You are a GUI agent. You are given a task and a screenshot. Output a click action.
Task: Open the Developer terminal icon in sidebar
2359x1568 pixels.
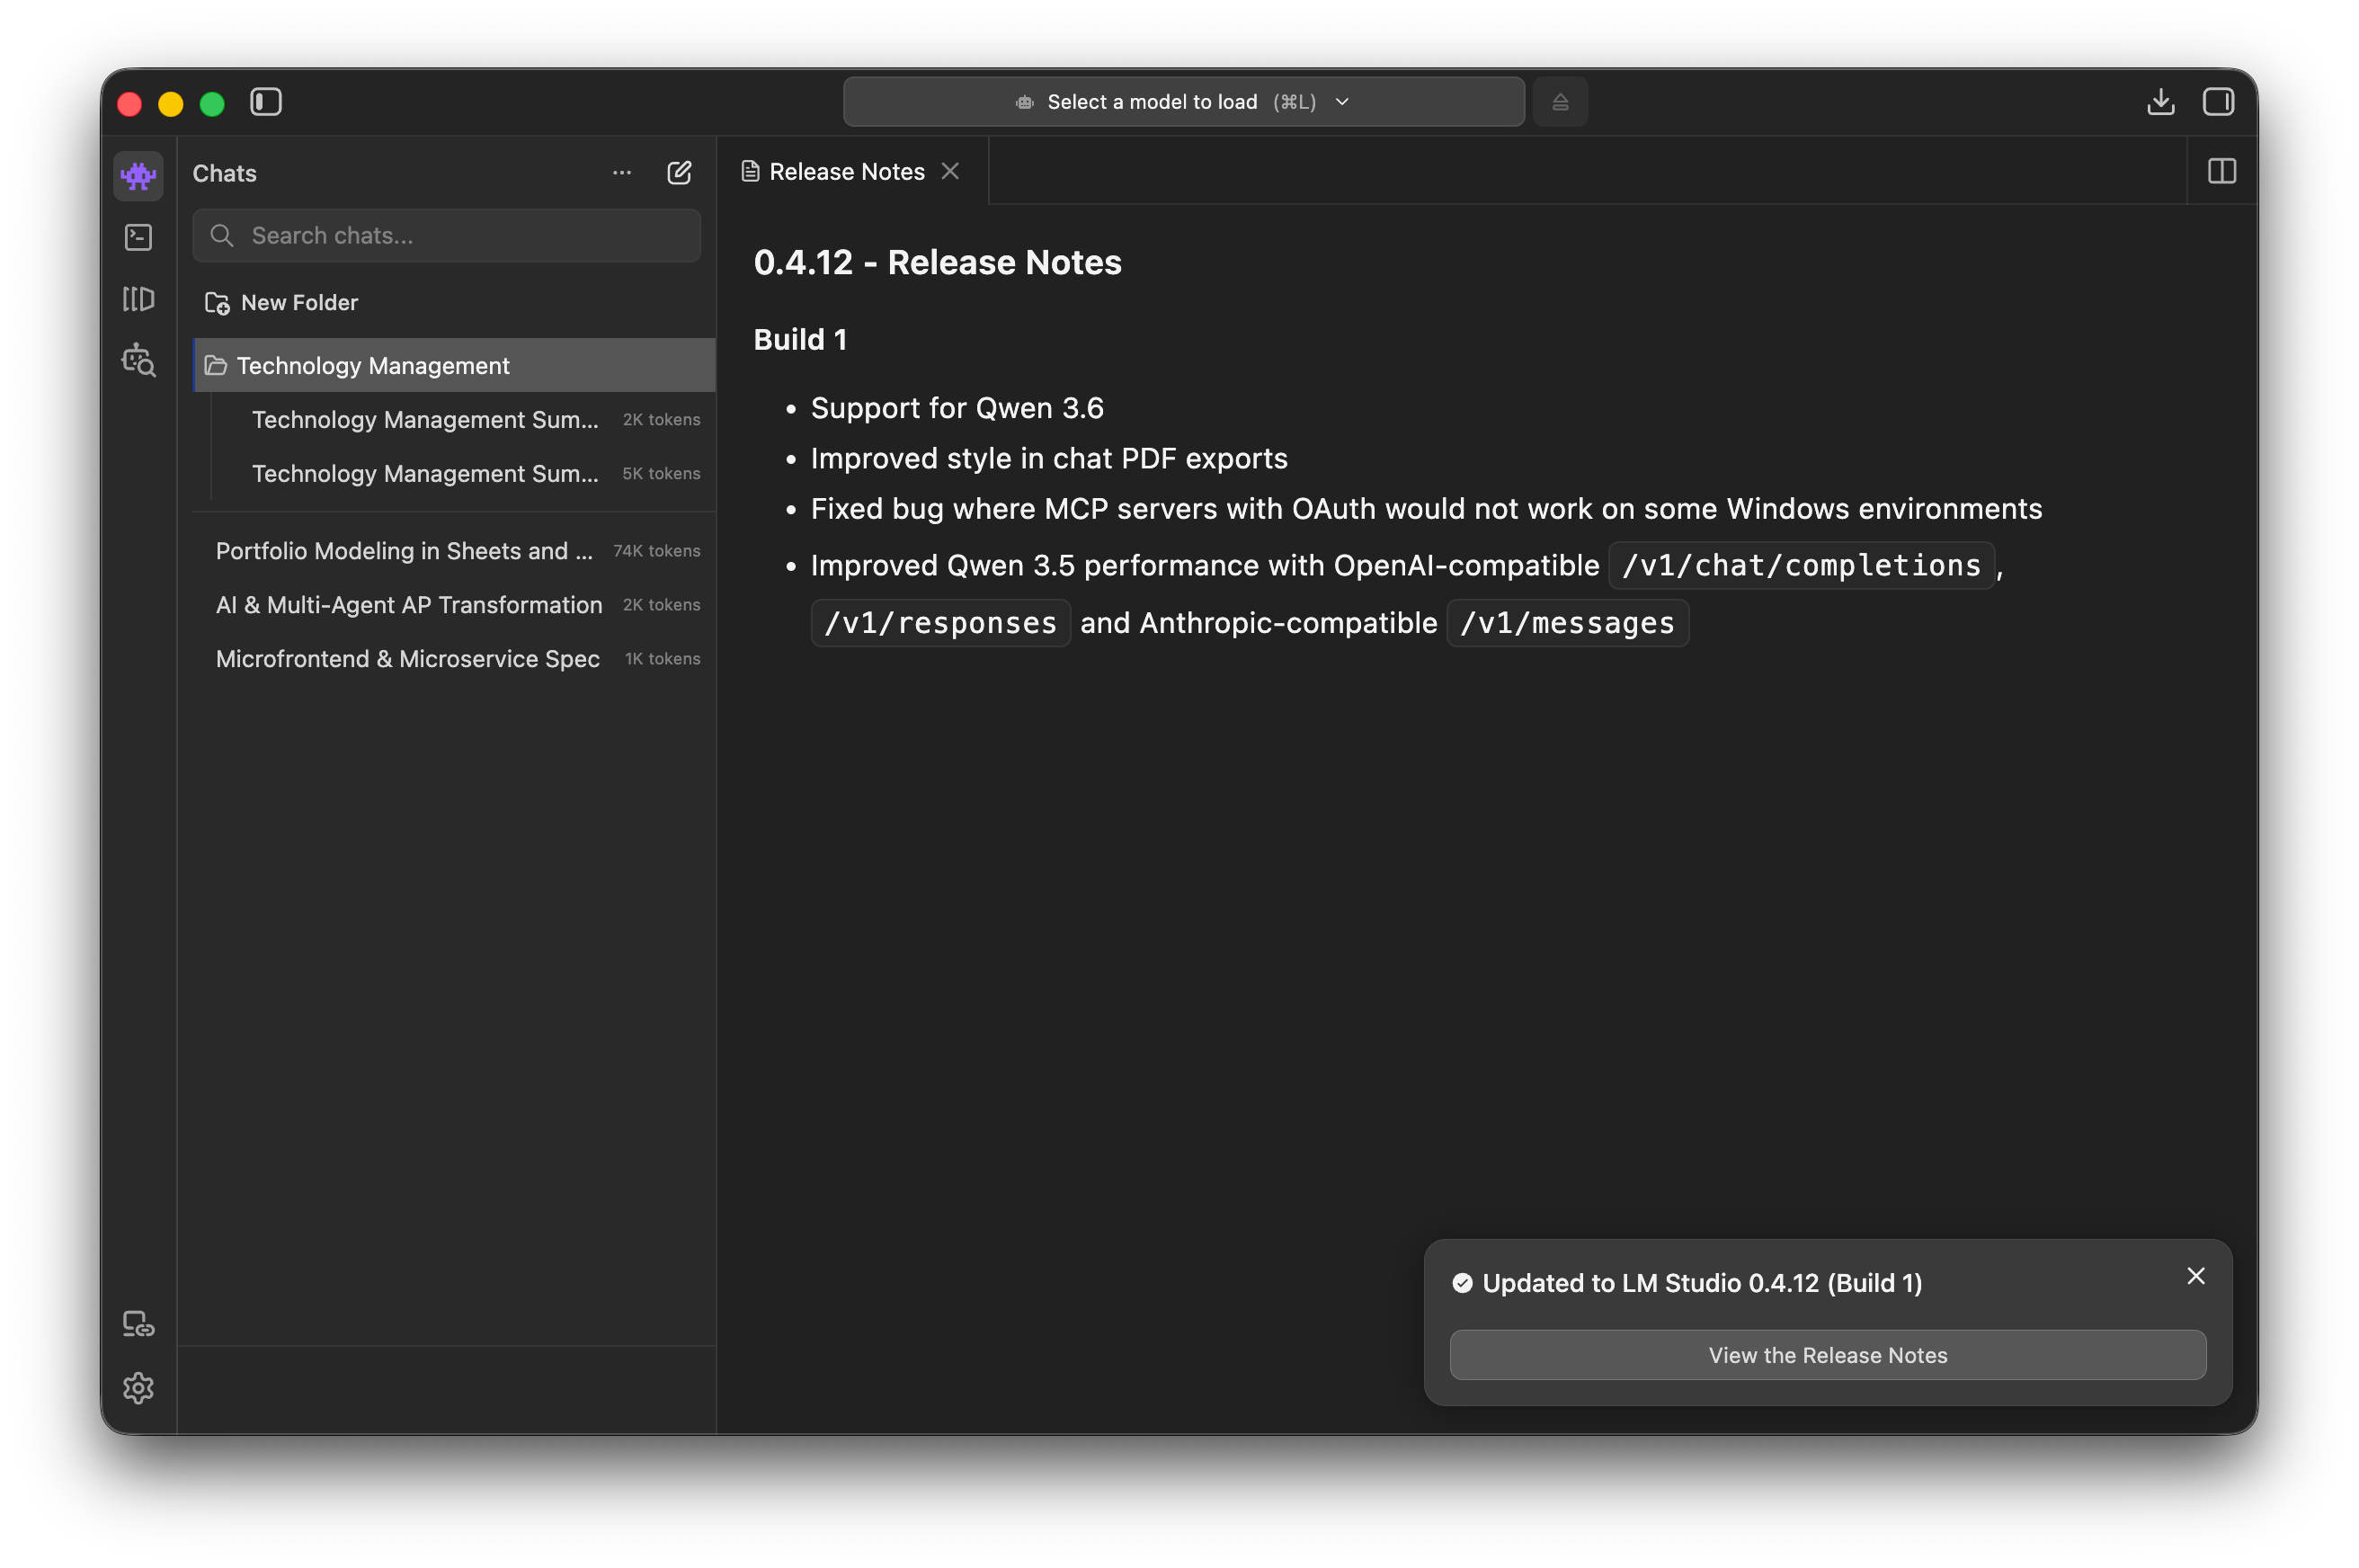click(138, 237)
